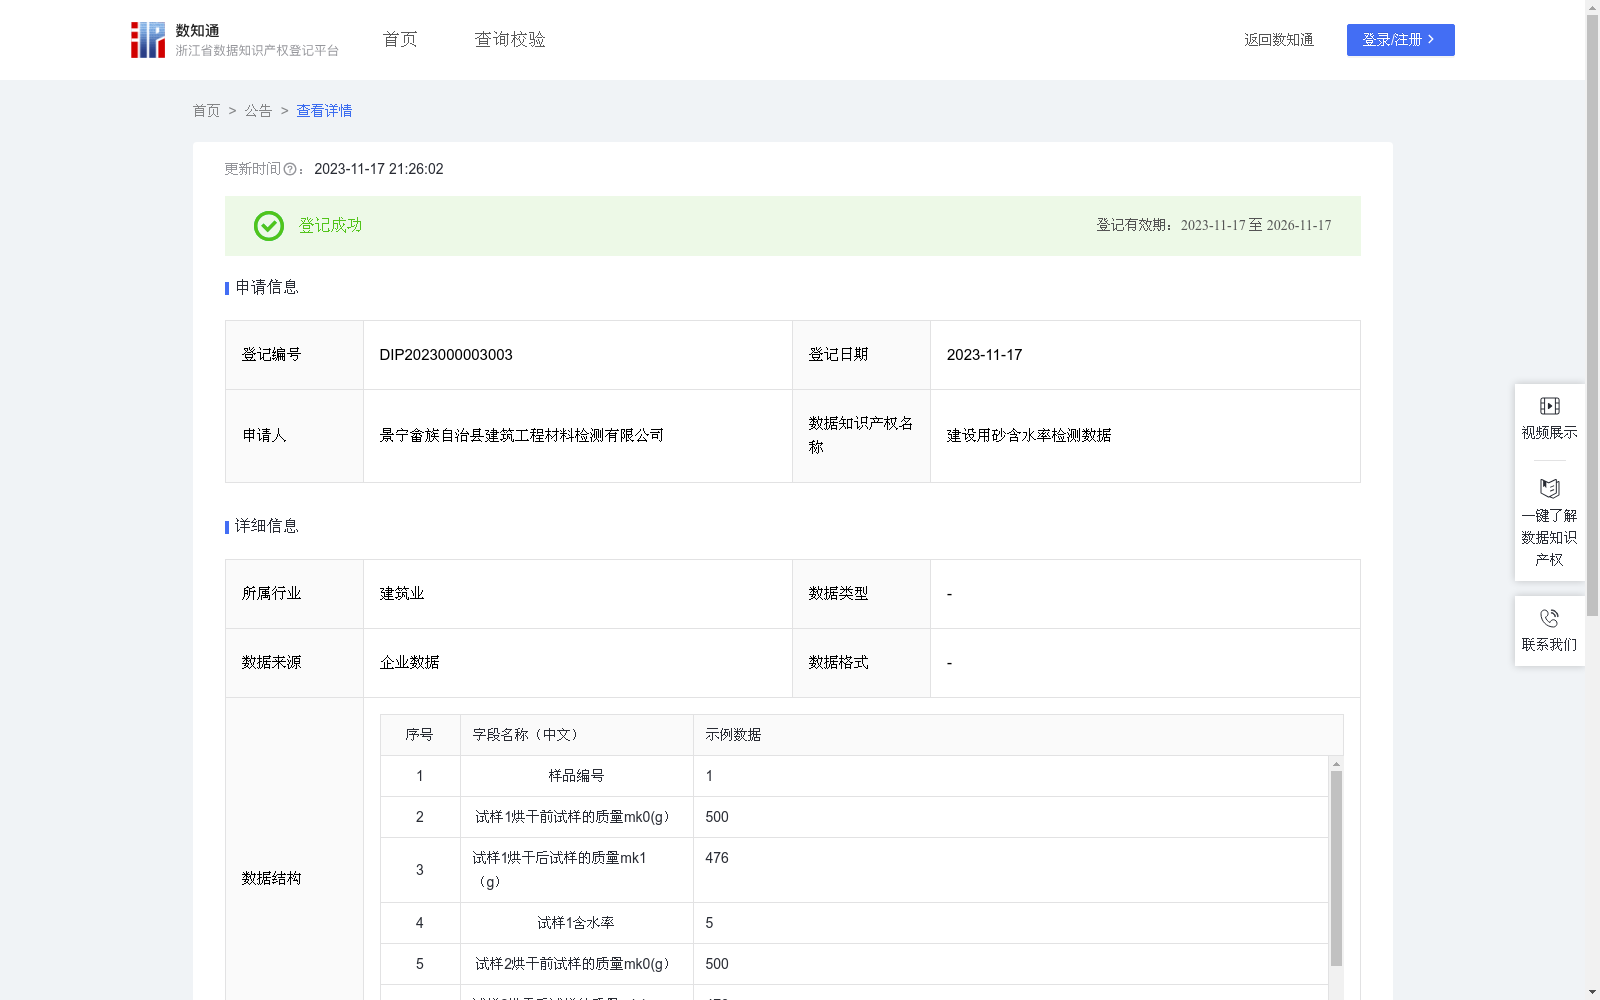Open the 视频展示 sidebar icon

(1549, 406)
